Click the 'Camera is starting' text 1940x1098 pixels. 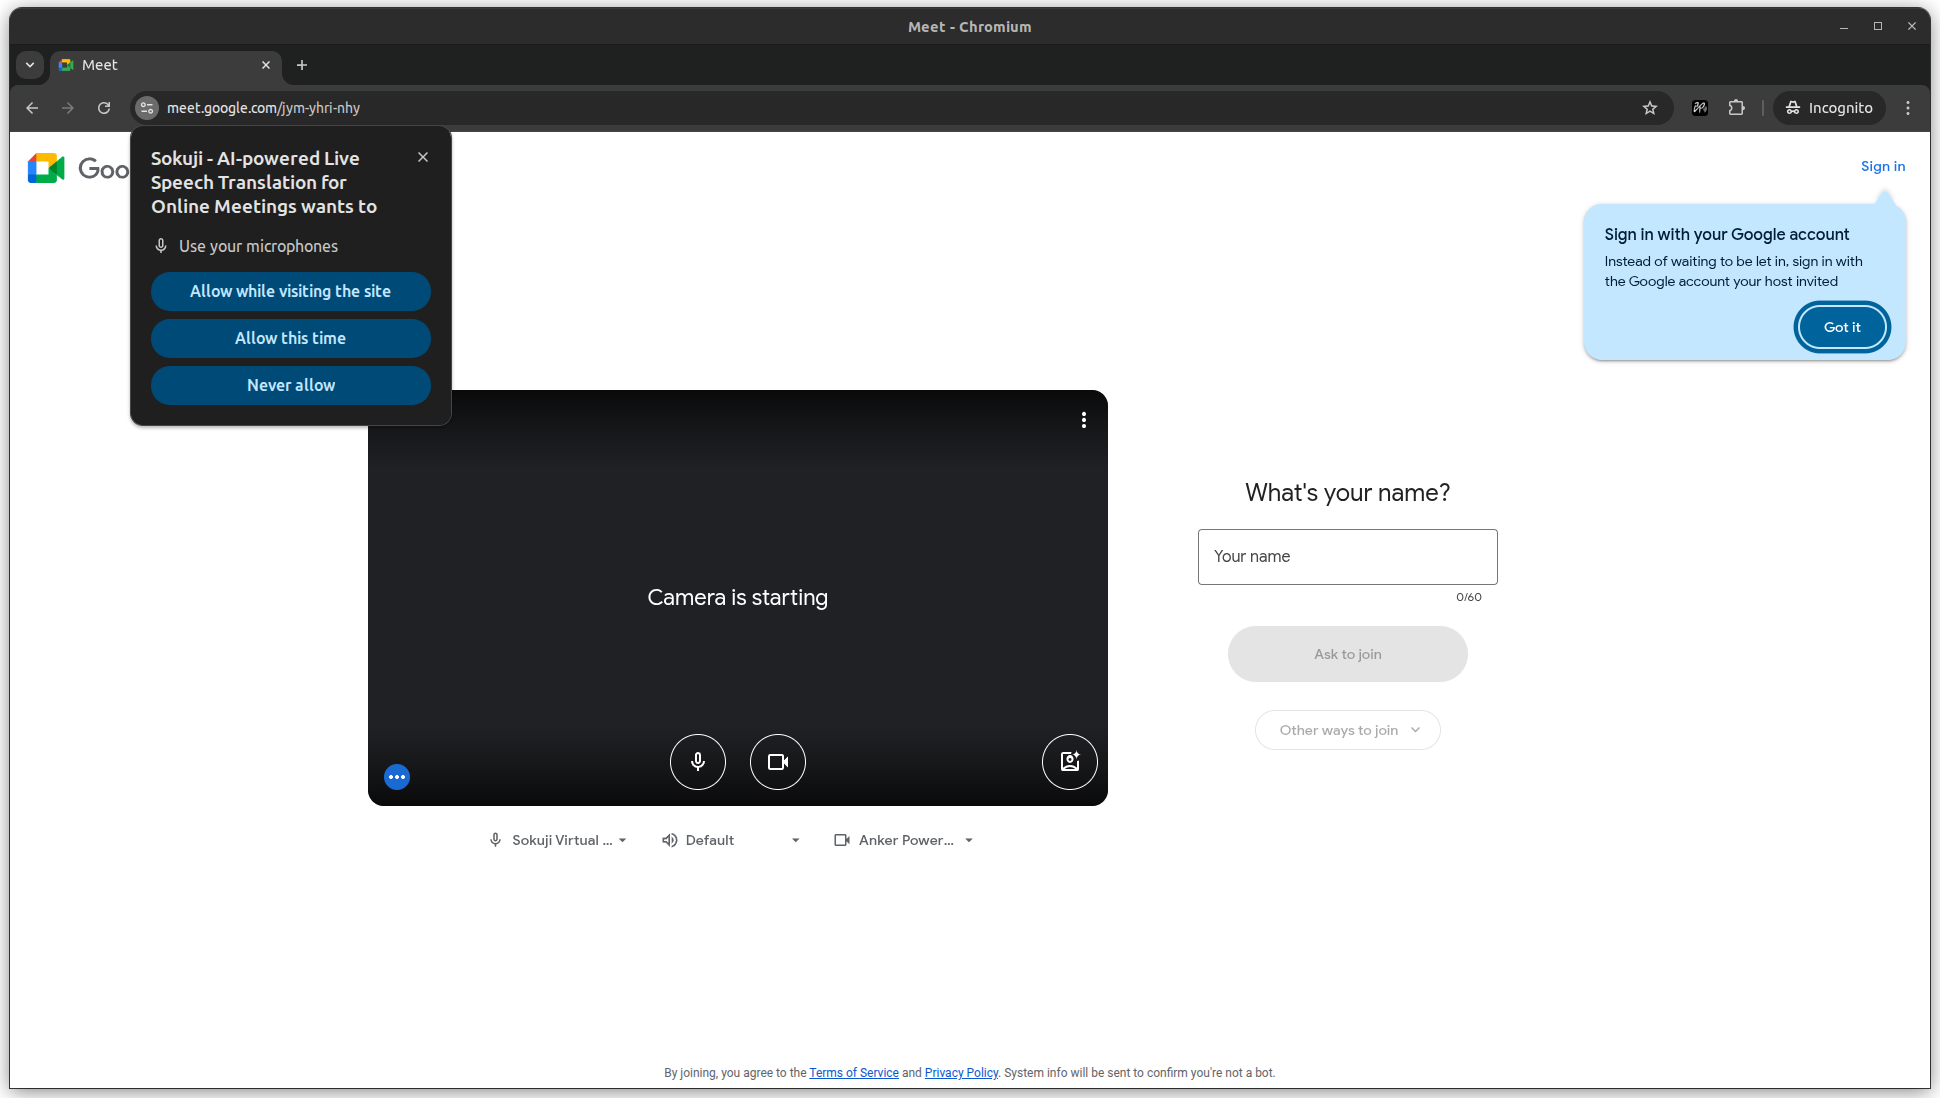tap(738, 598)
